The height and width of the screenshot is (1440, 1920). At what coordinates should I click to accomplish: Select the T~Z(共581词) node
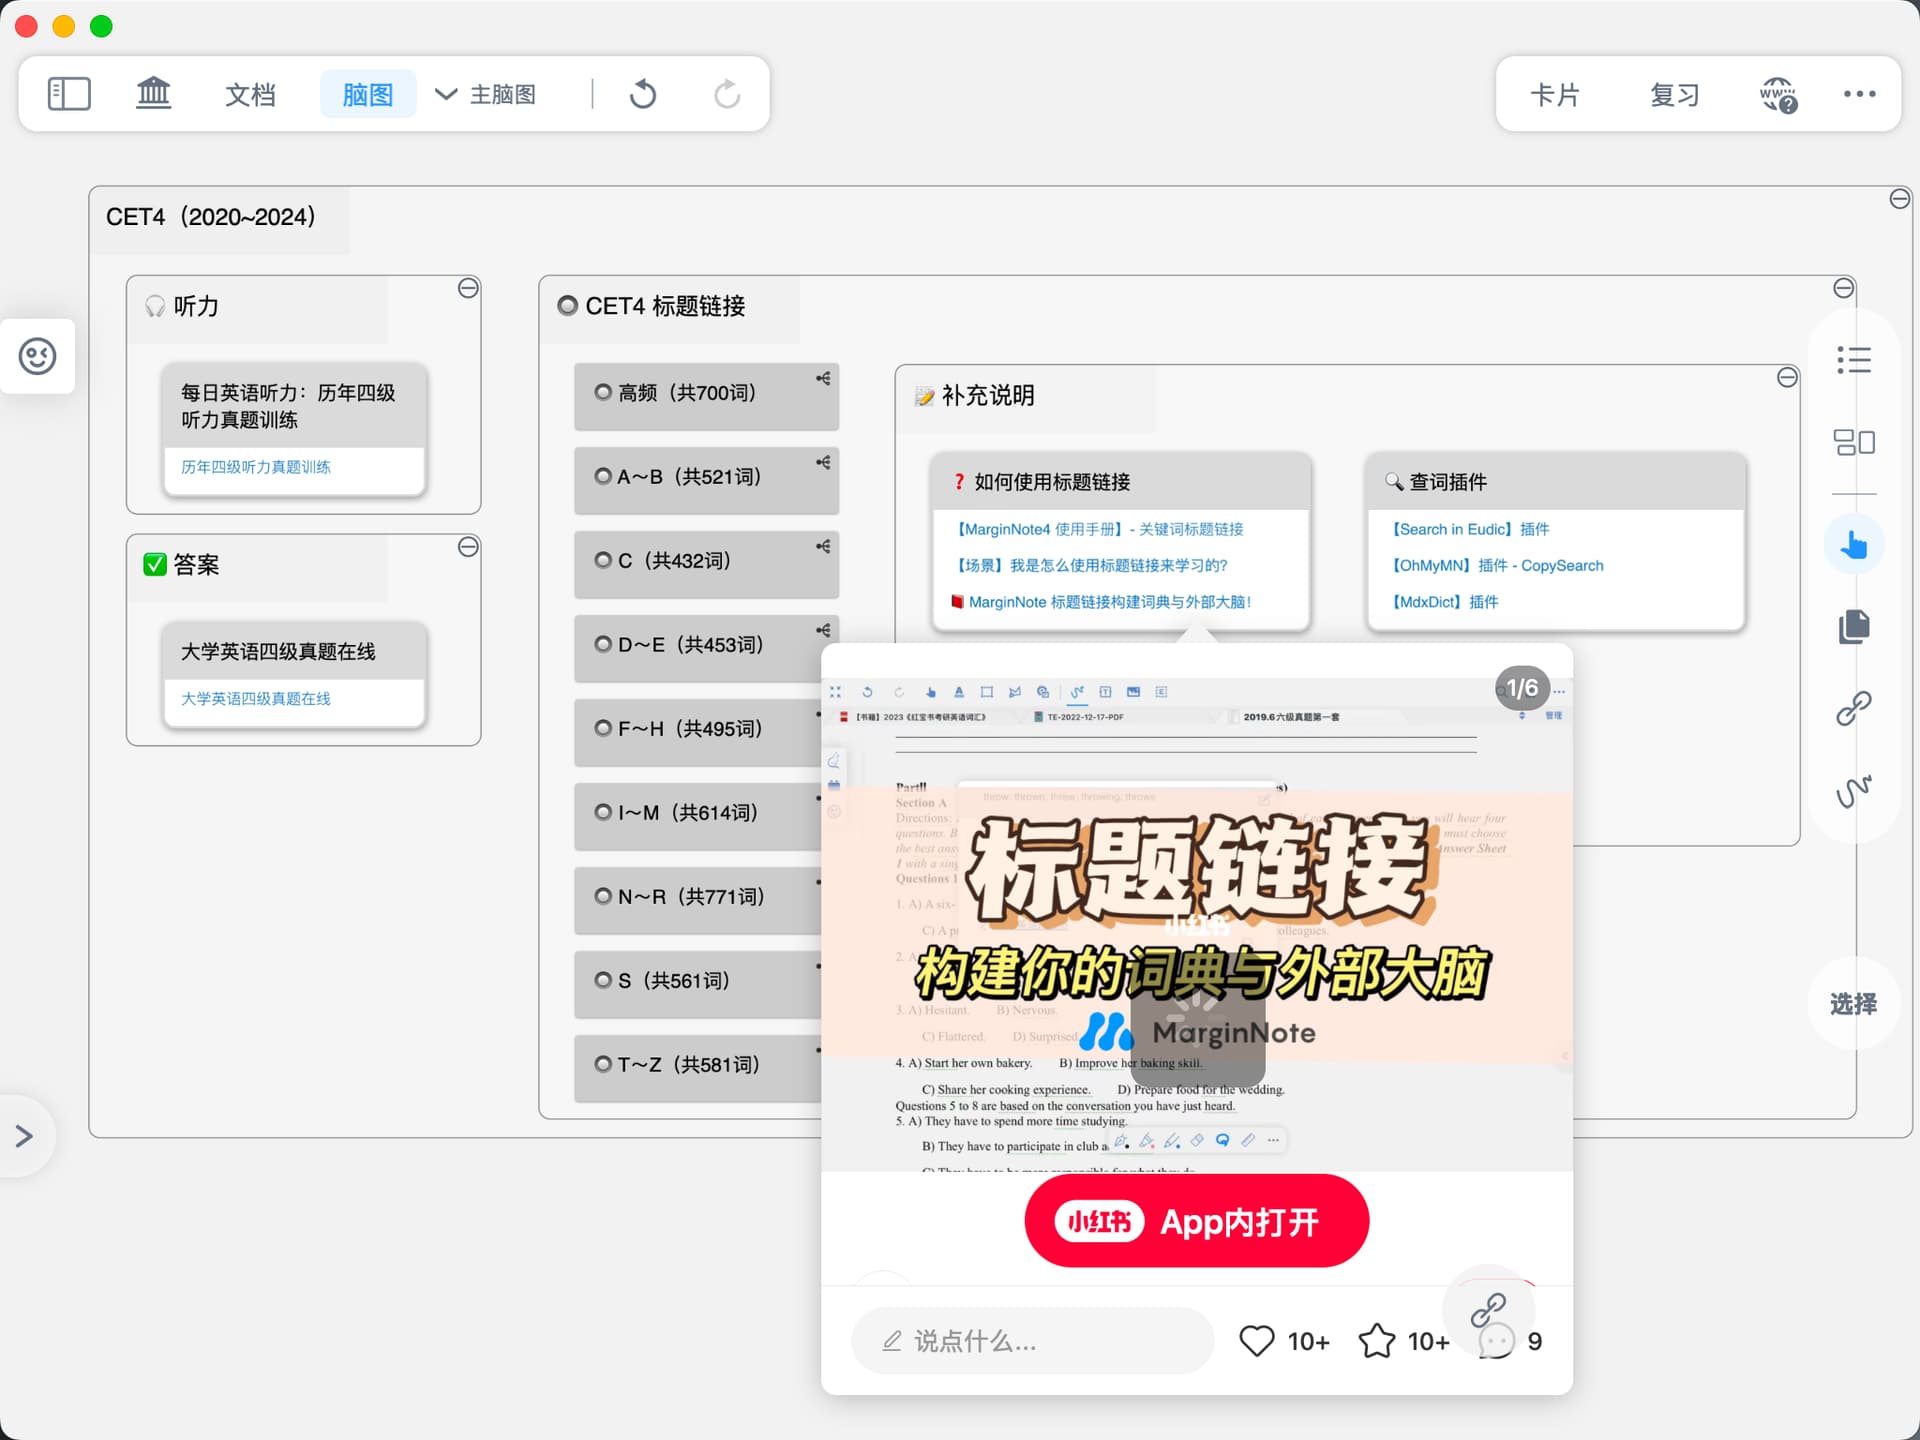click(x=698, y=1069)
